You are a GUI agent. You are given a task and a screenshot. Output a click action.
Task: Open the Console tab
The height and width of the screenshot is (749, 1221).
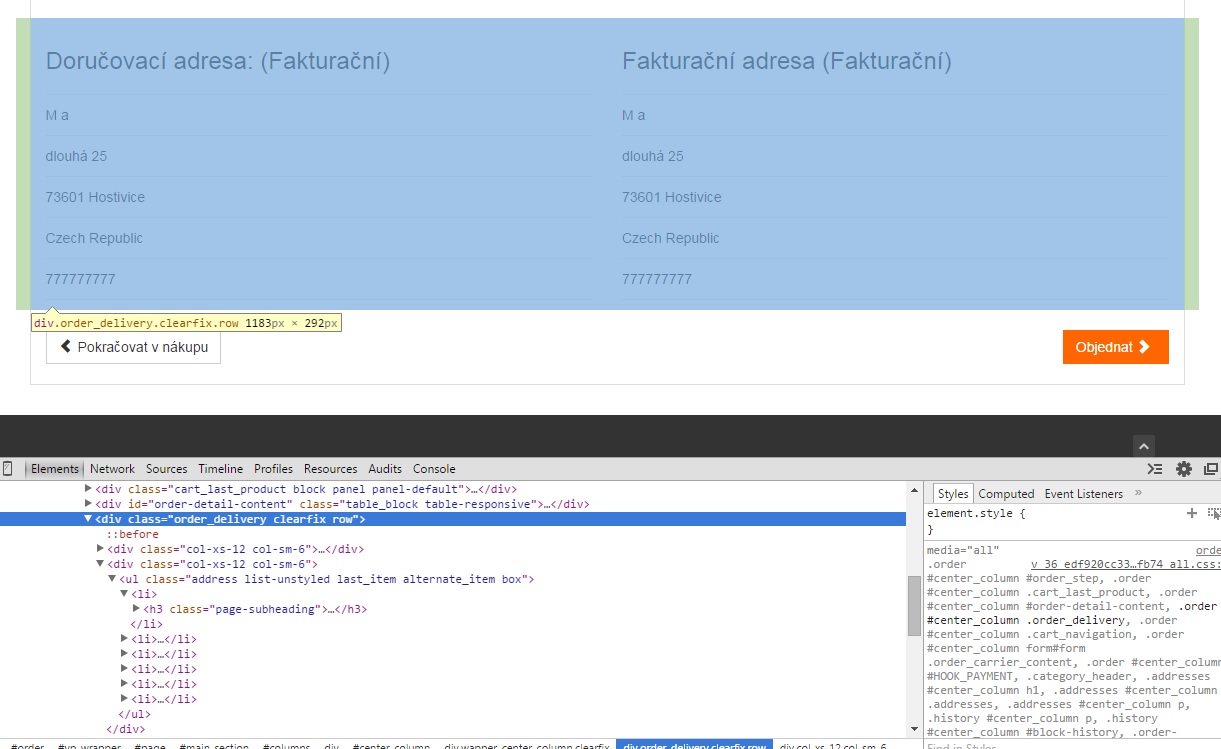pyautogui.click(x=434, y=469)
